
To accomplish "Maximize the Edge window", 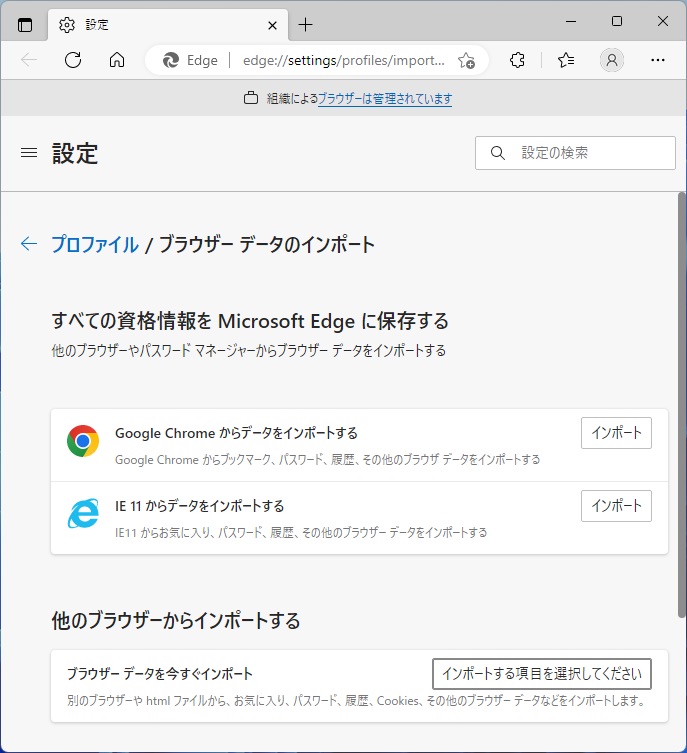I will pos(617,21).
